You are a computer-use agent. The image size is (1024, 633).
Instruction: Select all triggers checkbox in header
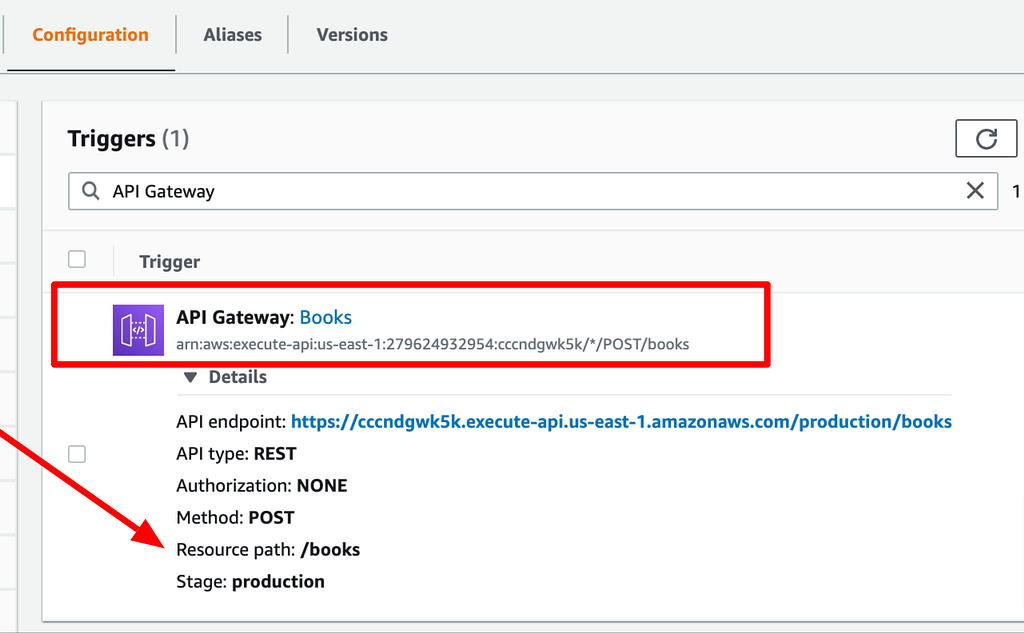77,259
